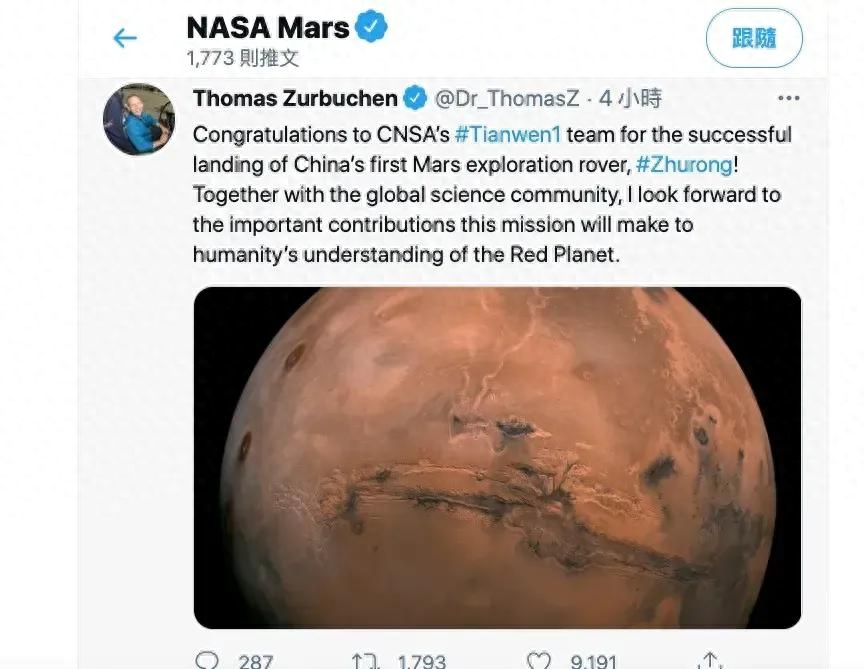
Task: Click the Thomas Zurbuchen display name
Action: [295, 98]
